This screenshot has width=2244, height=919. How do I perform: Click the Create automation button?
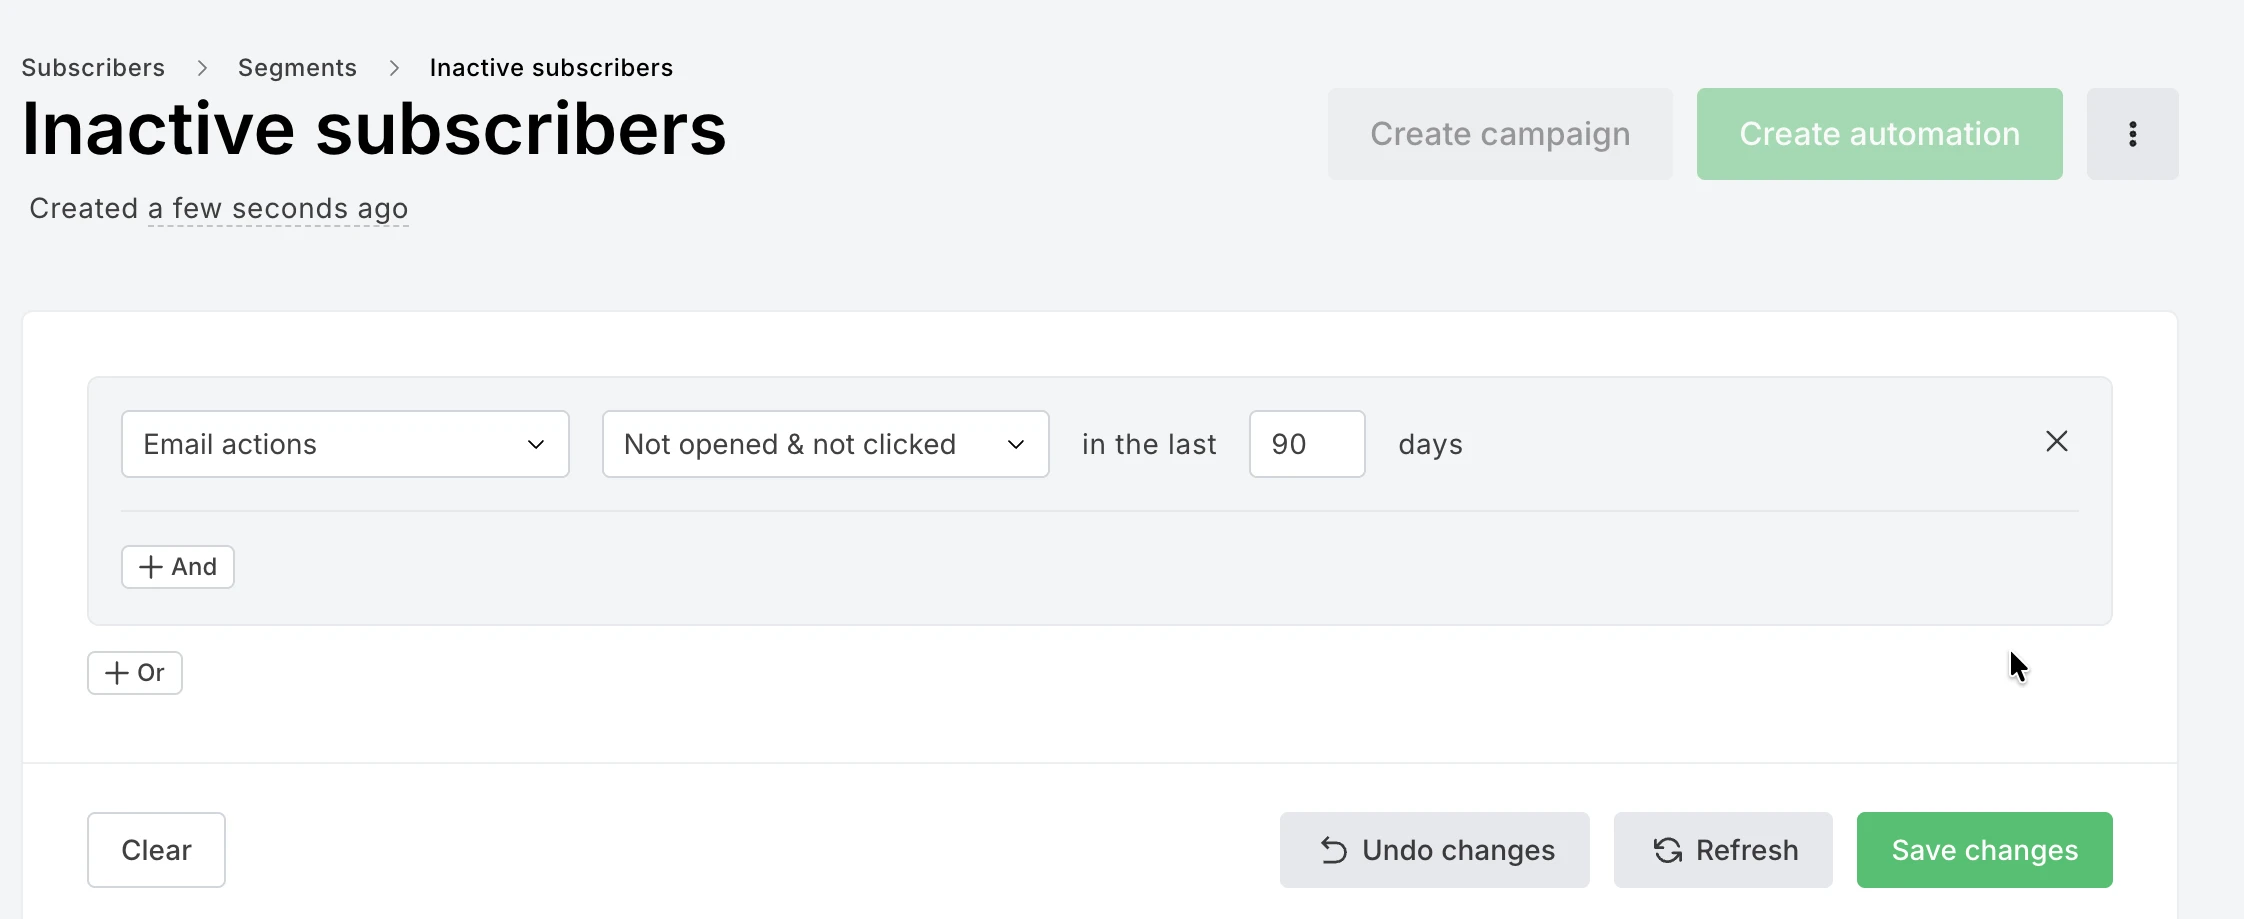(x=1878, y=133)
